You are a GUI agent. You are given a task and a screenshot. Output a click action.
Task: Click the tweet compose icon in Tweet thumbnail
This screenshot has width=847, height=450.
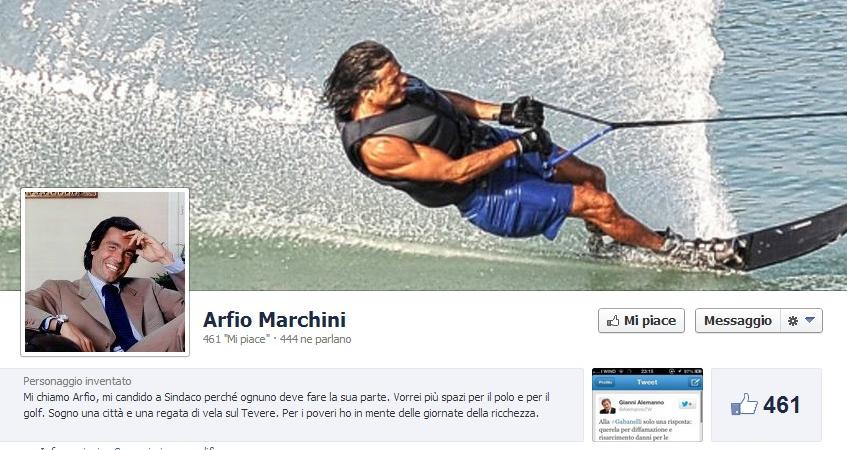click(695, 382)
